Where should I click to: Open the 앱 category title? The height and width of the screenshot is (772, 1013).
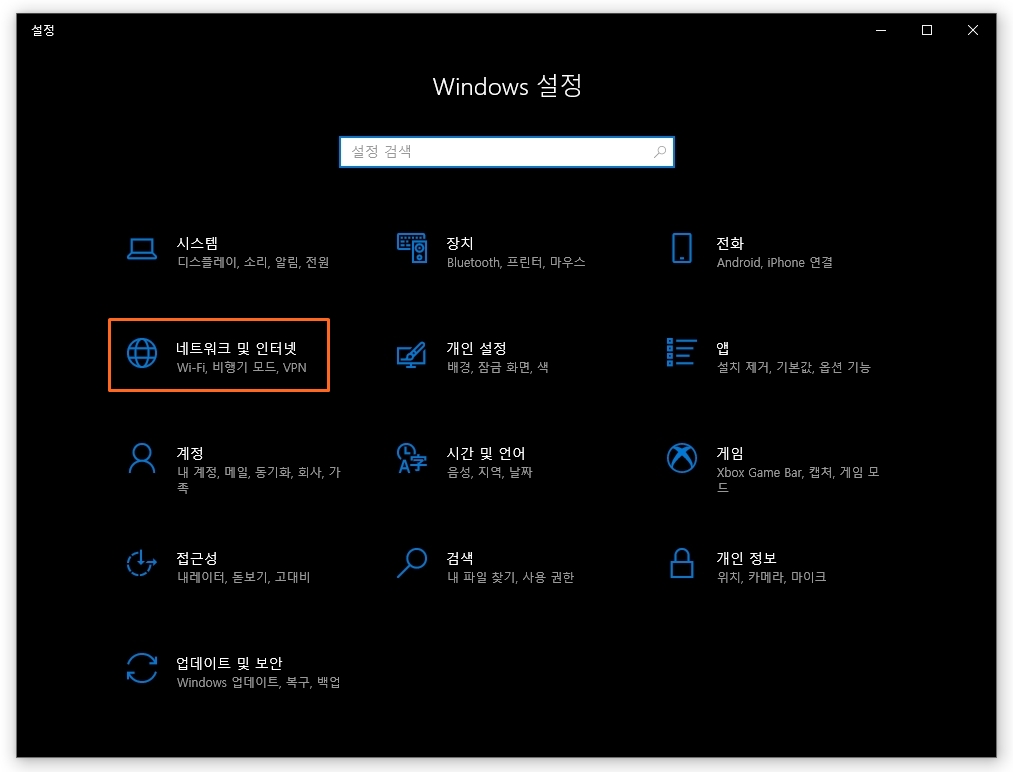(x=723, y=348)
